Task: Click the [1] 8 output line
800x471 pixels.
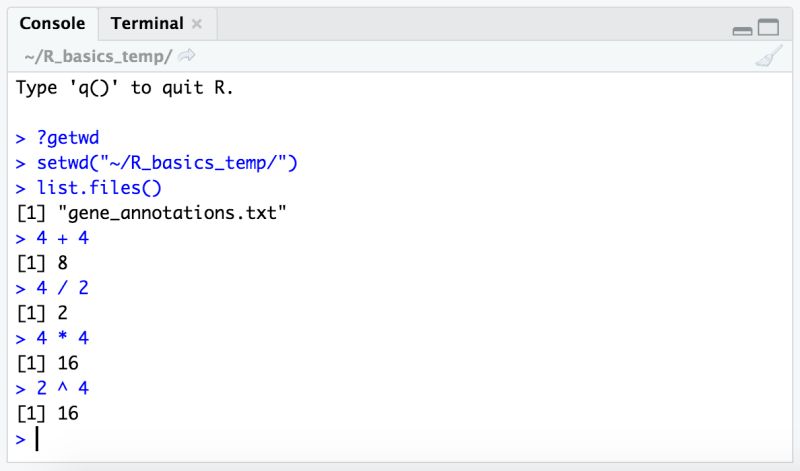Action: (x=42, y=263)
